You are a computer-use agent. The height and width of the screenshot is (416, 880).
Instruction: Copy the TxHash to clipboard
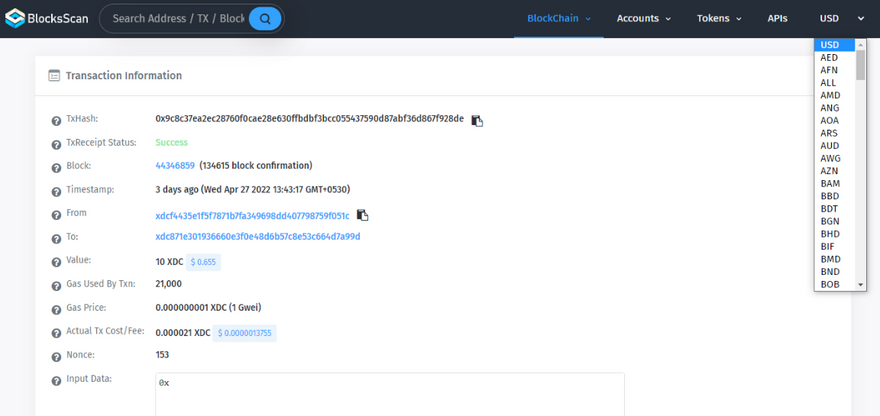pos(477,120)
